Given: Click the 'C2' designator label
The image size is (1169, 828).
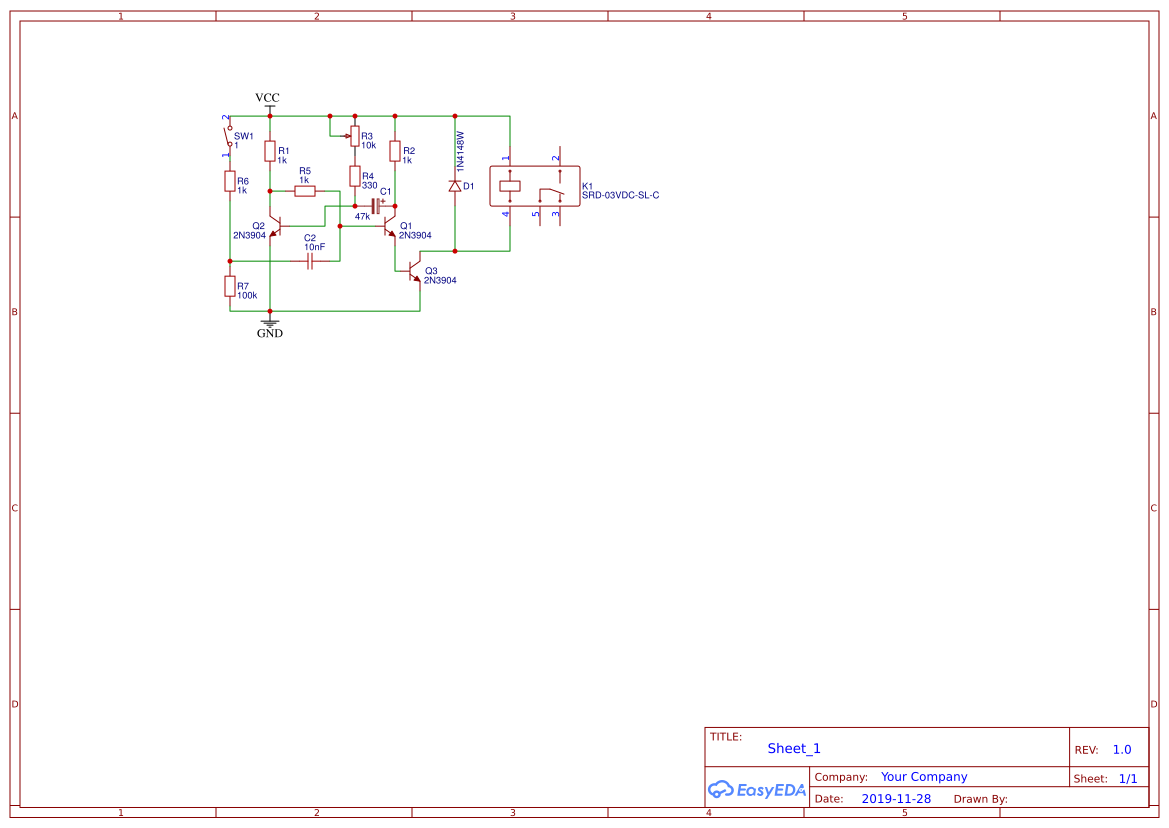Looking at the screenshot, I should click(309, 238).
